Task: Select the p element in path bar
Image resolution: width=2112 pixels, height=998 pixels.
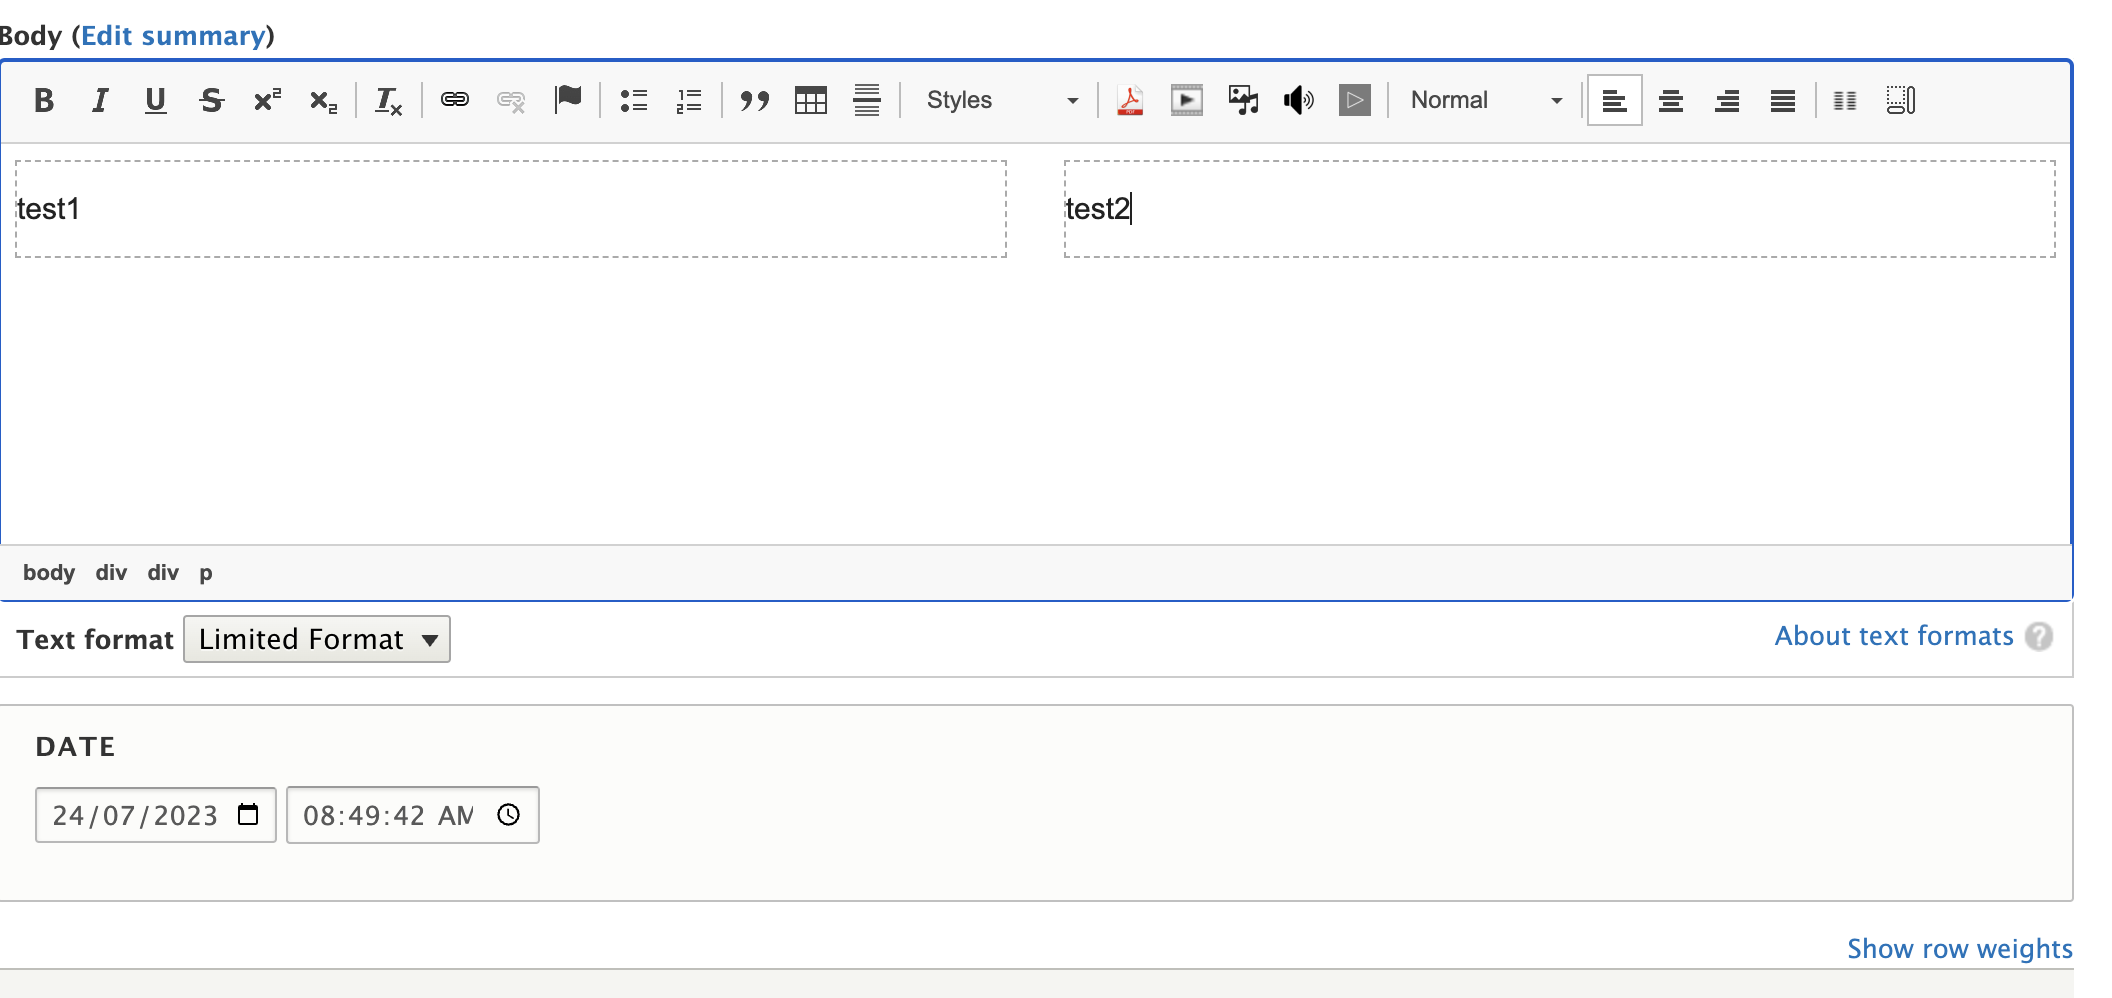Action: pyautogui.click(x=206, y=573)
